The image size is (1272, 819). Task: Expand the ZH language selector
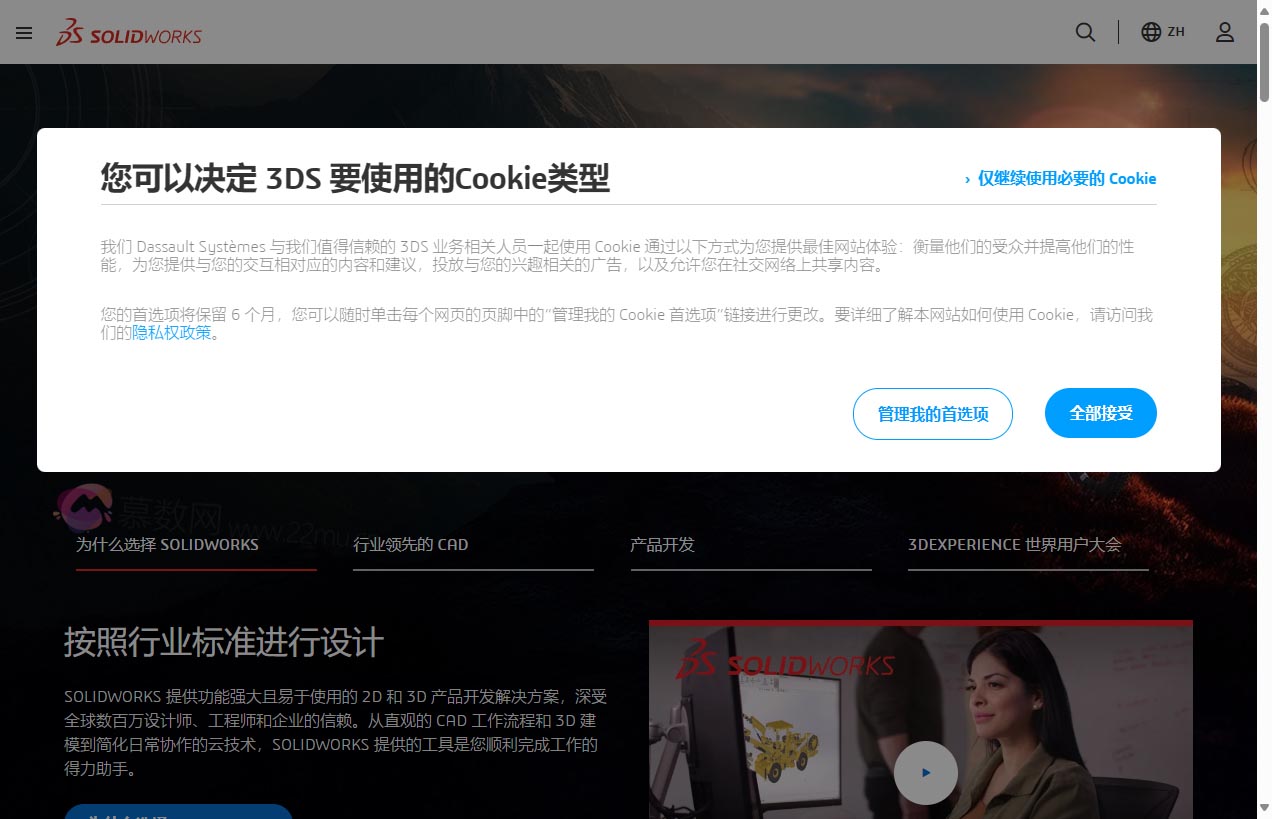(1176, 32)
